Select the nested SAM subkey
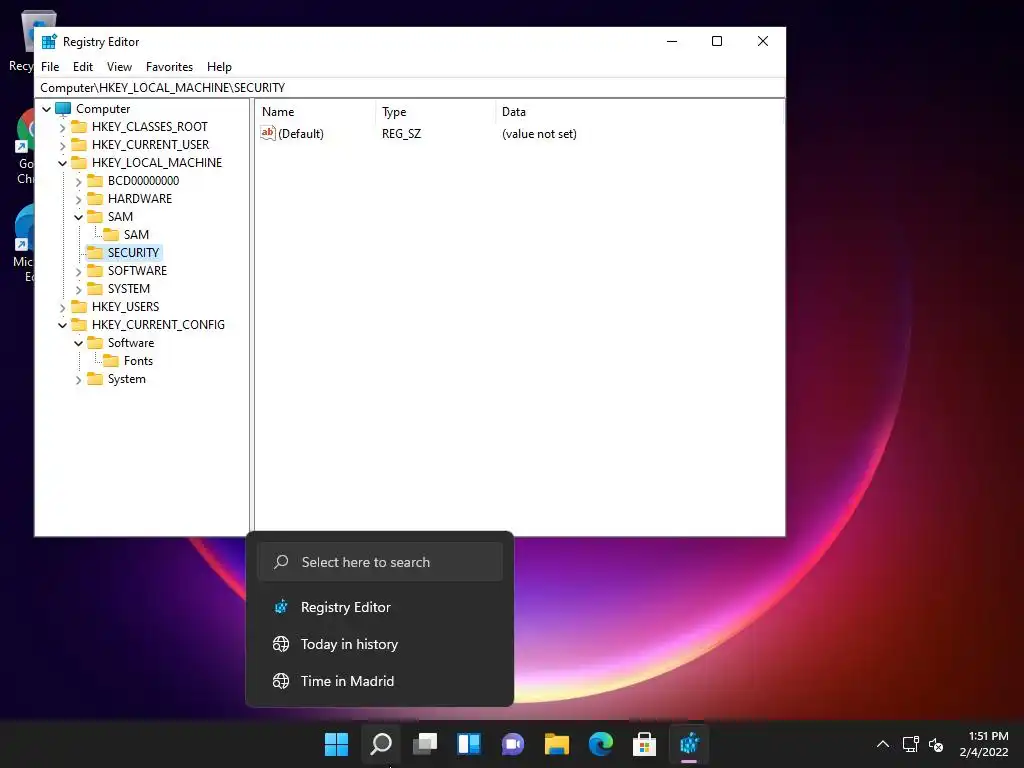1024x768 pixels. 136,234
